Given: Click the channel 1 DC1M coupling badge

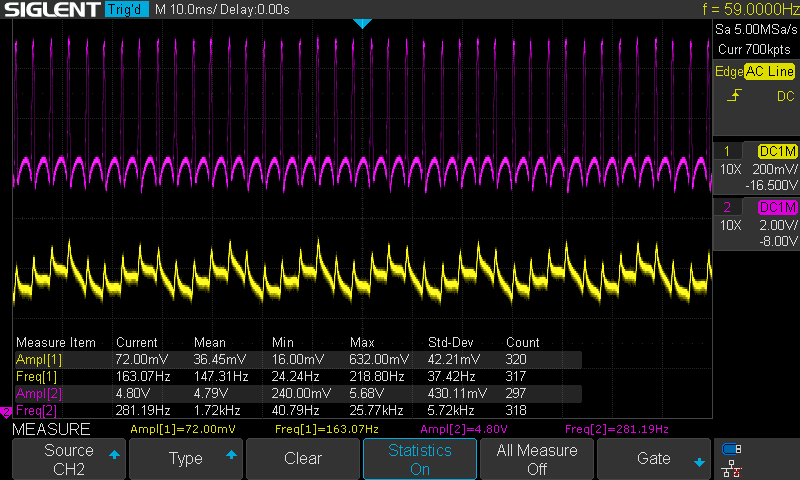Looking at the screenshot, I should 776,150.
